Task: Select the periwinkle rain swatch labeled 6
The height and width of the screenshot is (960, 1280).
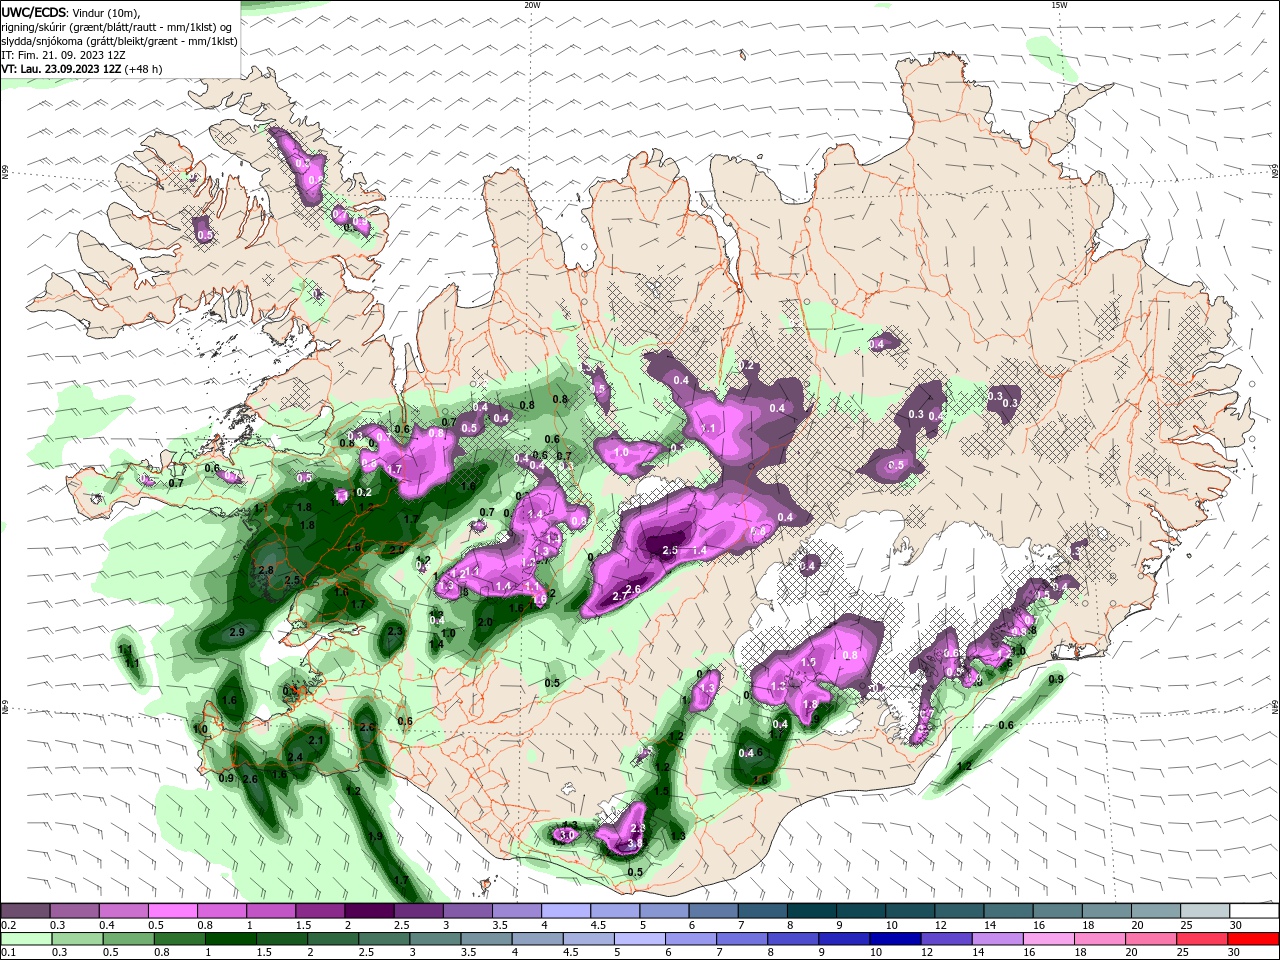Action: point(691,939)
